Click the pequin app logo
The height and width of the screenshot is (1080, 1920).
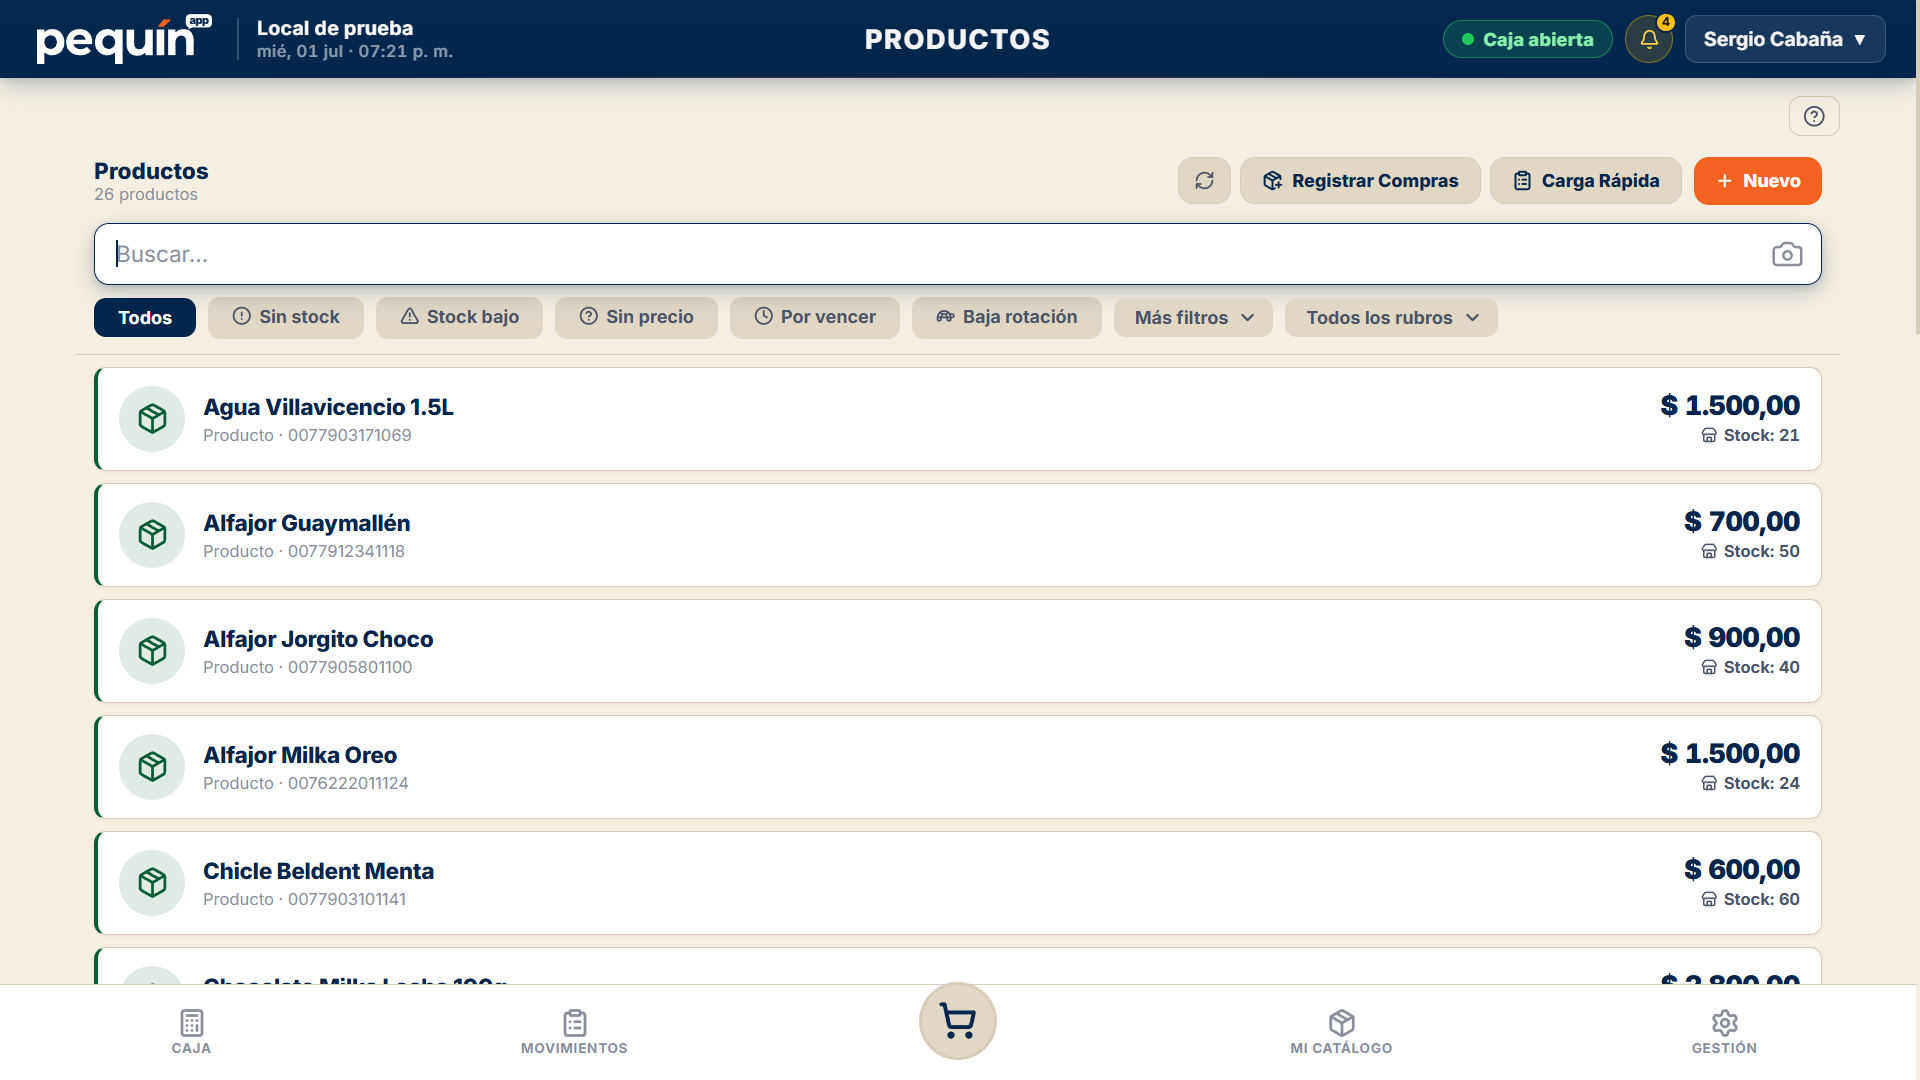pos(124,39)
